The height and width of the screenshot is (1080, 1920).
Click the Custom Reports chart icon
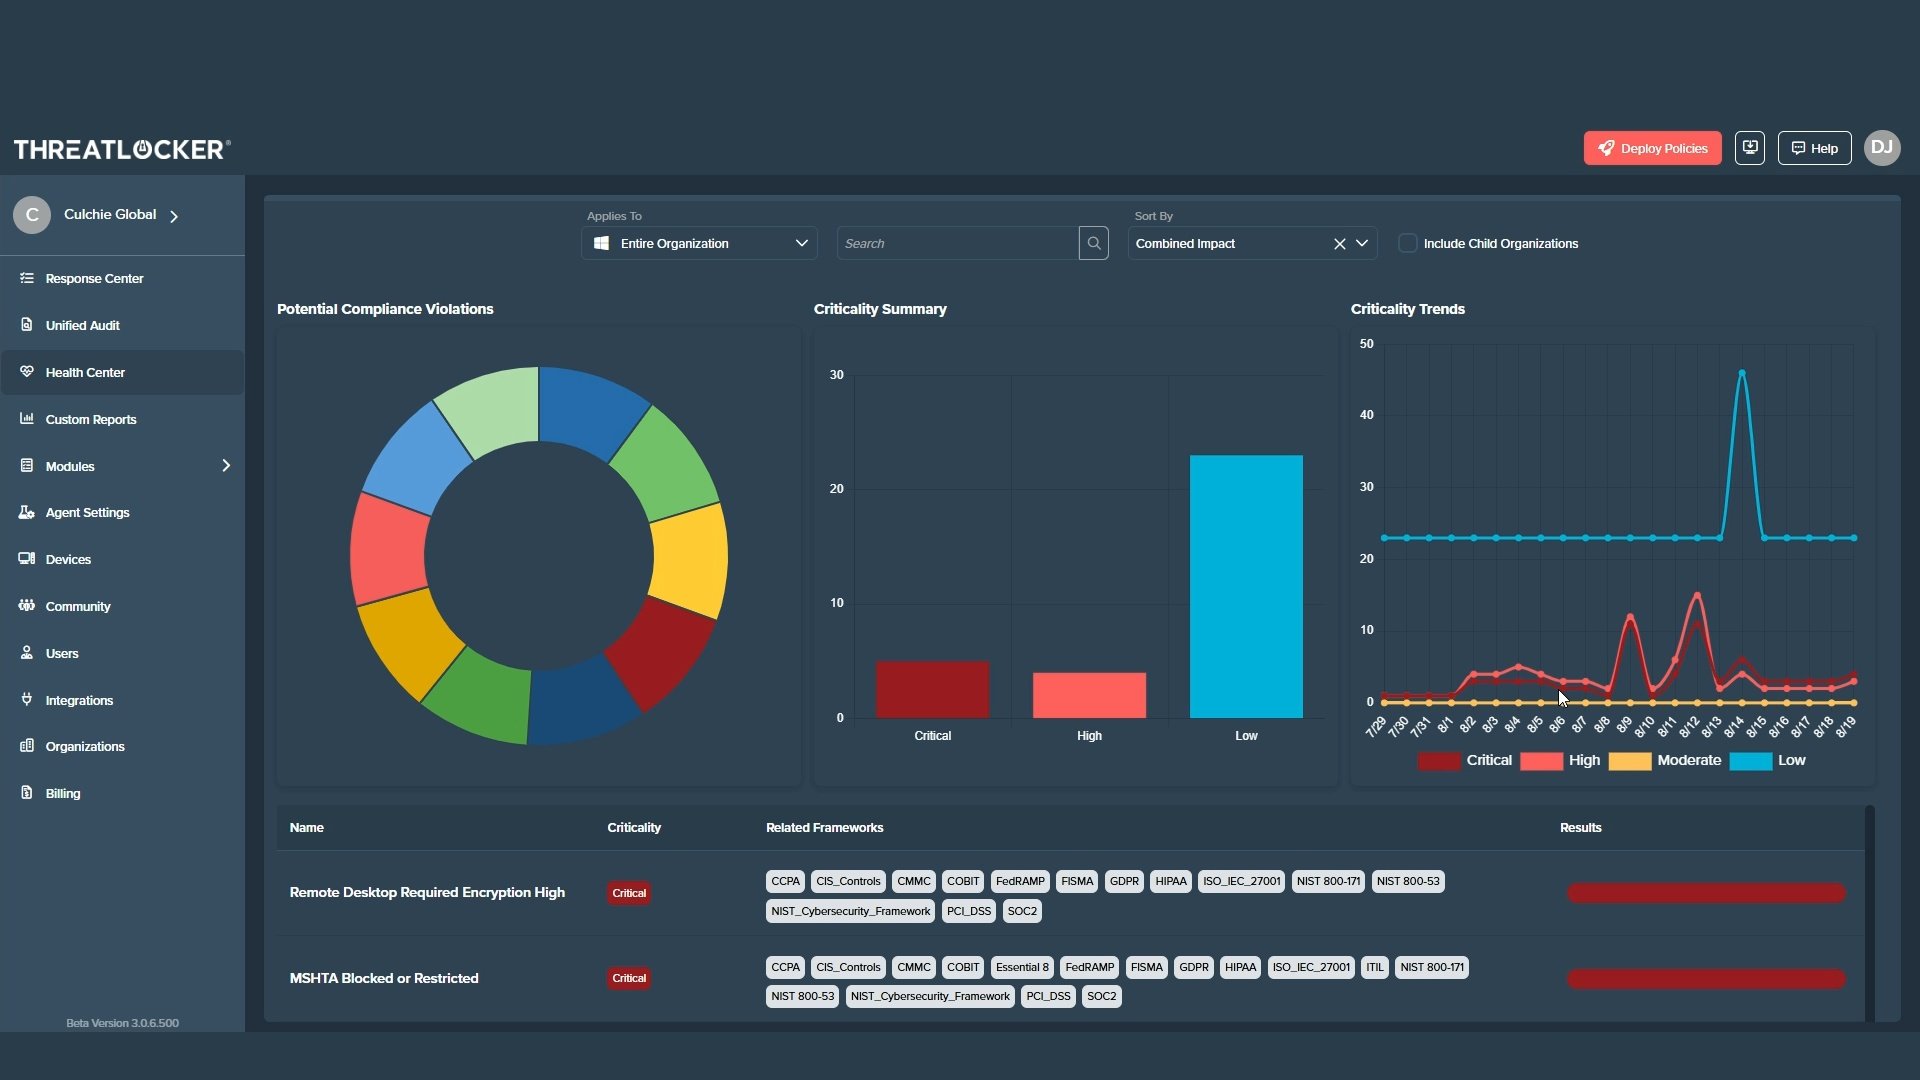pos(27,418)
